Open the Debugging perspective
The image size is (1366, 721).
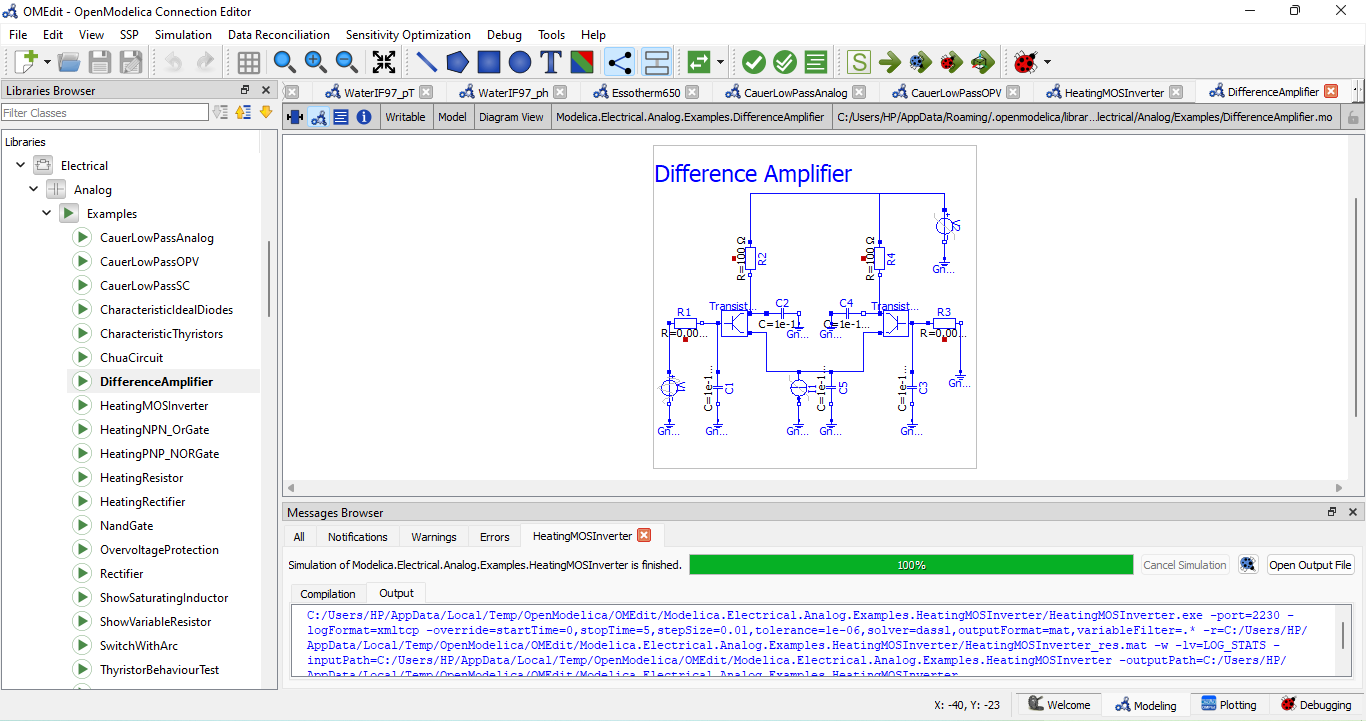tap(1315, 705)
